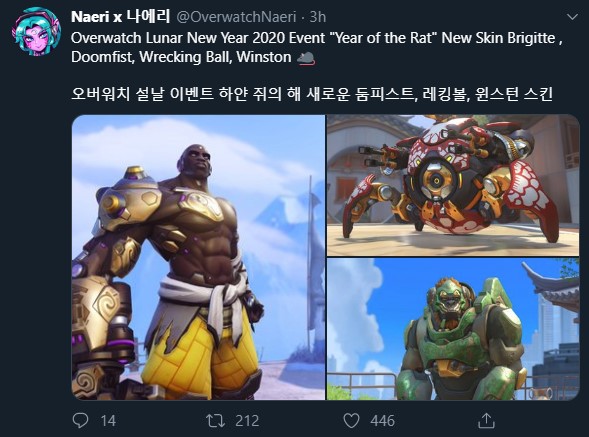Click the 3h timestamp link
The height and width of the screenshot is (437, 589).
click(318, 17)
